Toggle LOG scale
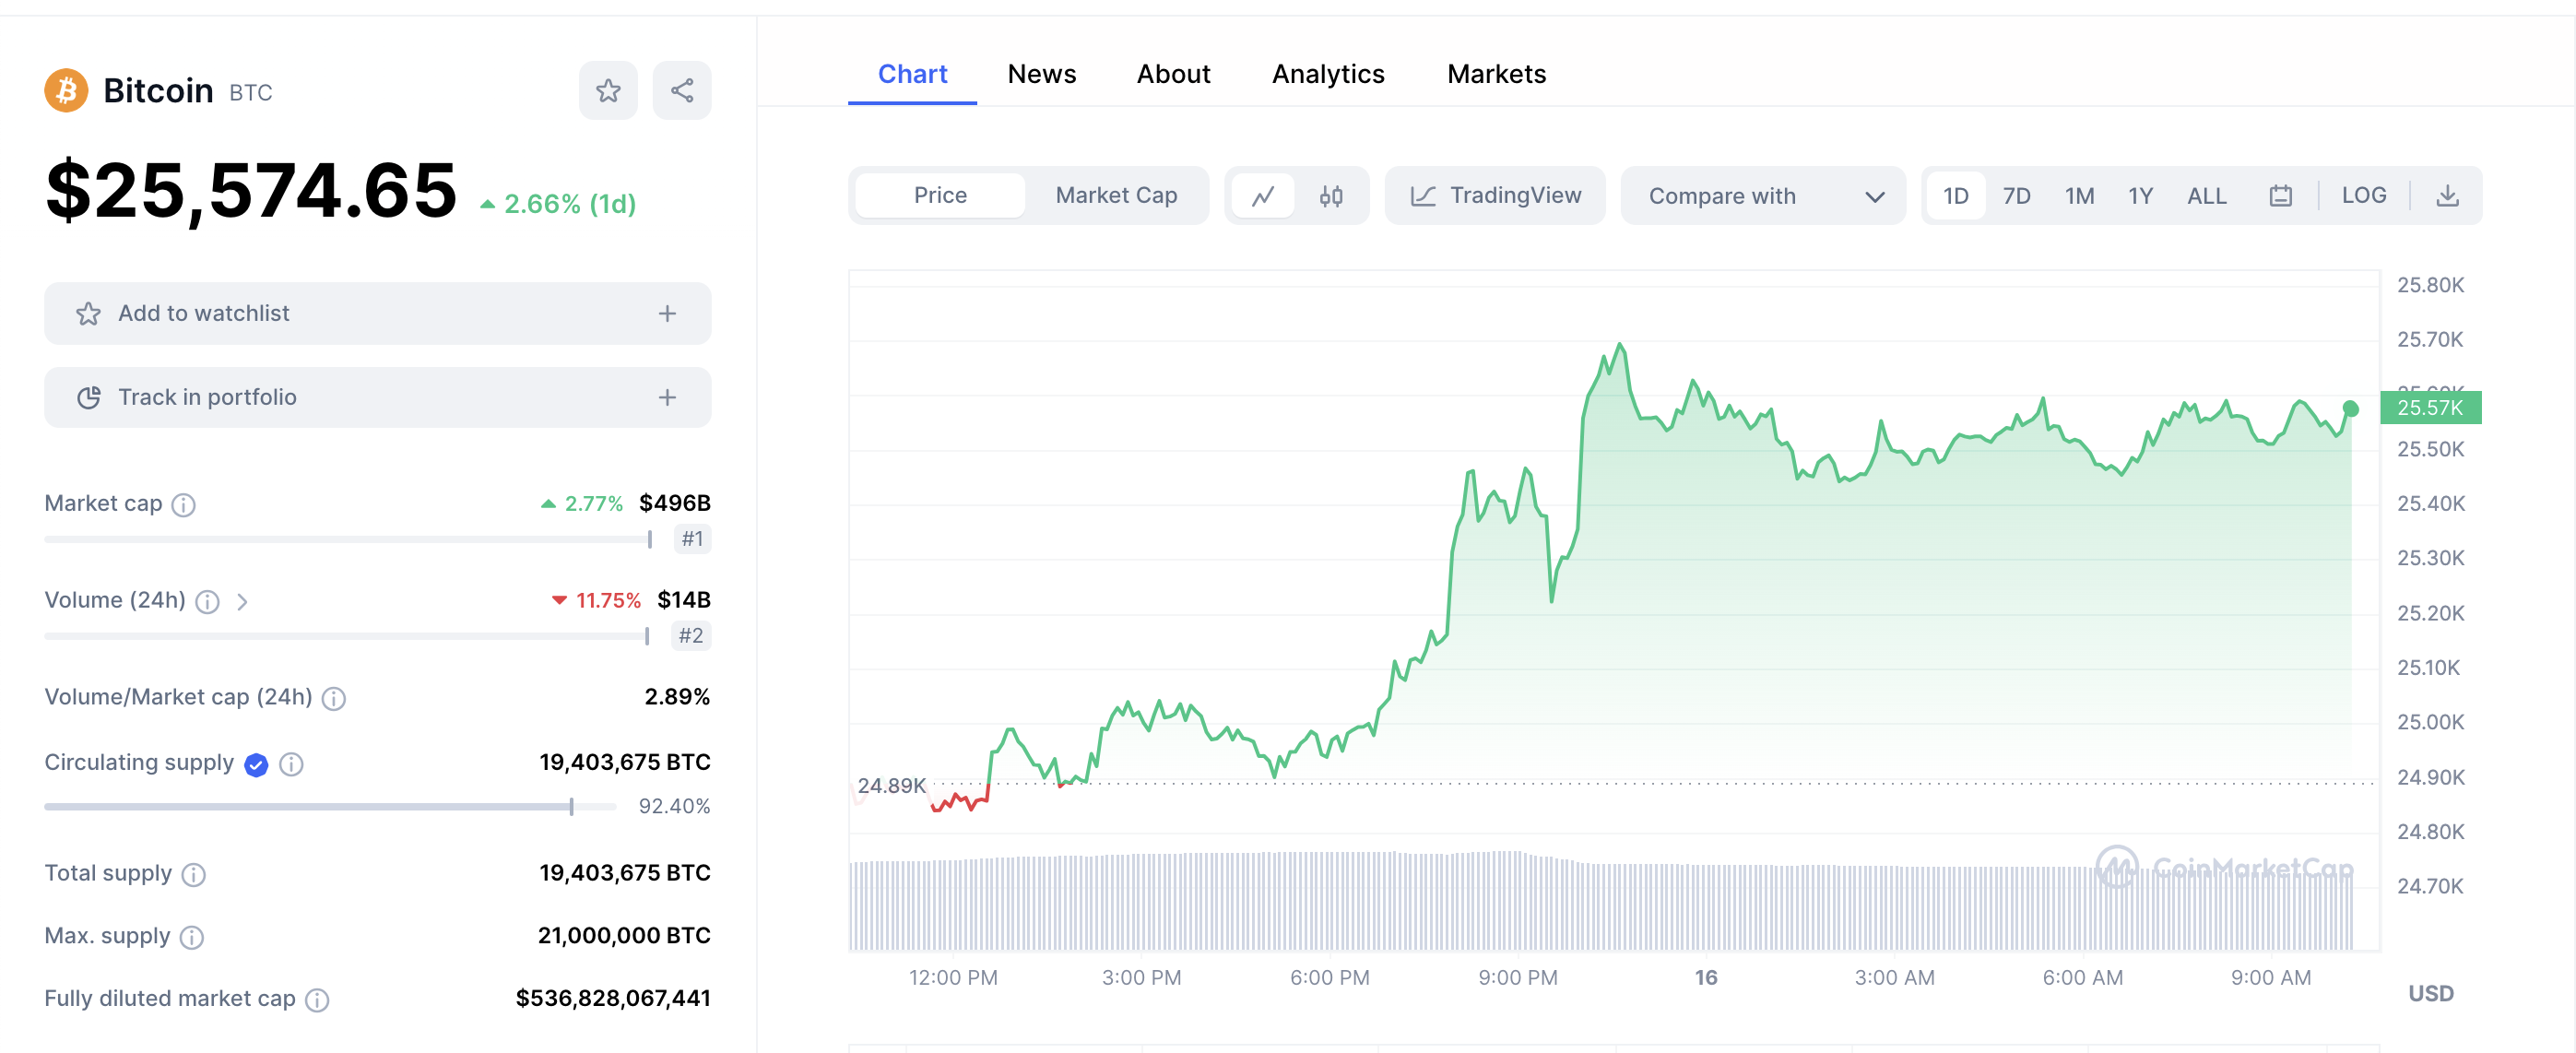The width and height of the screenshot is (2576, 1053). click(2363, 196)
